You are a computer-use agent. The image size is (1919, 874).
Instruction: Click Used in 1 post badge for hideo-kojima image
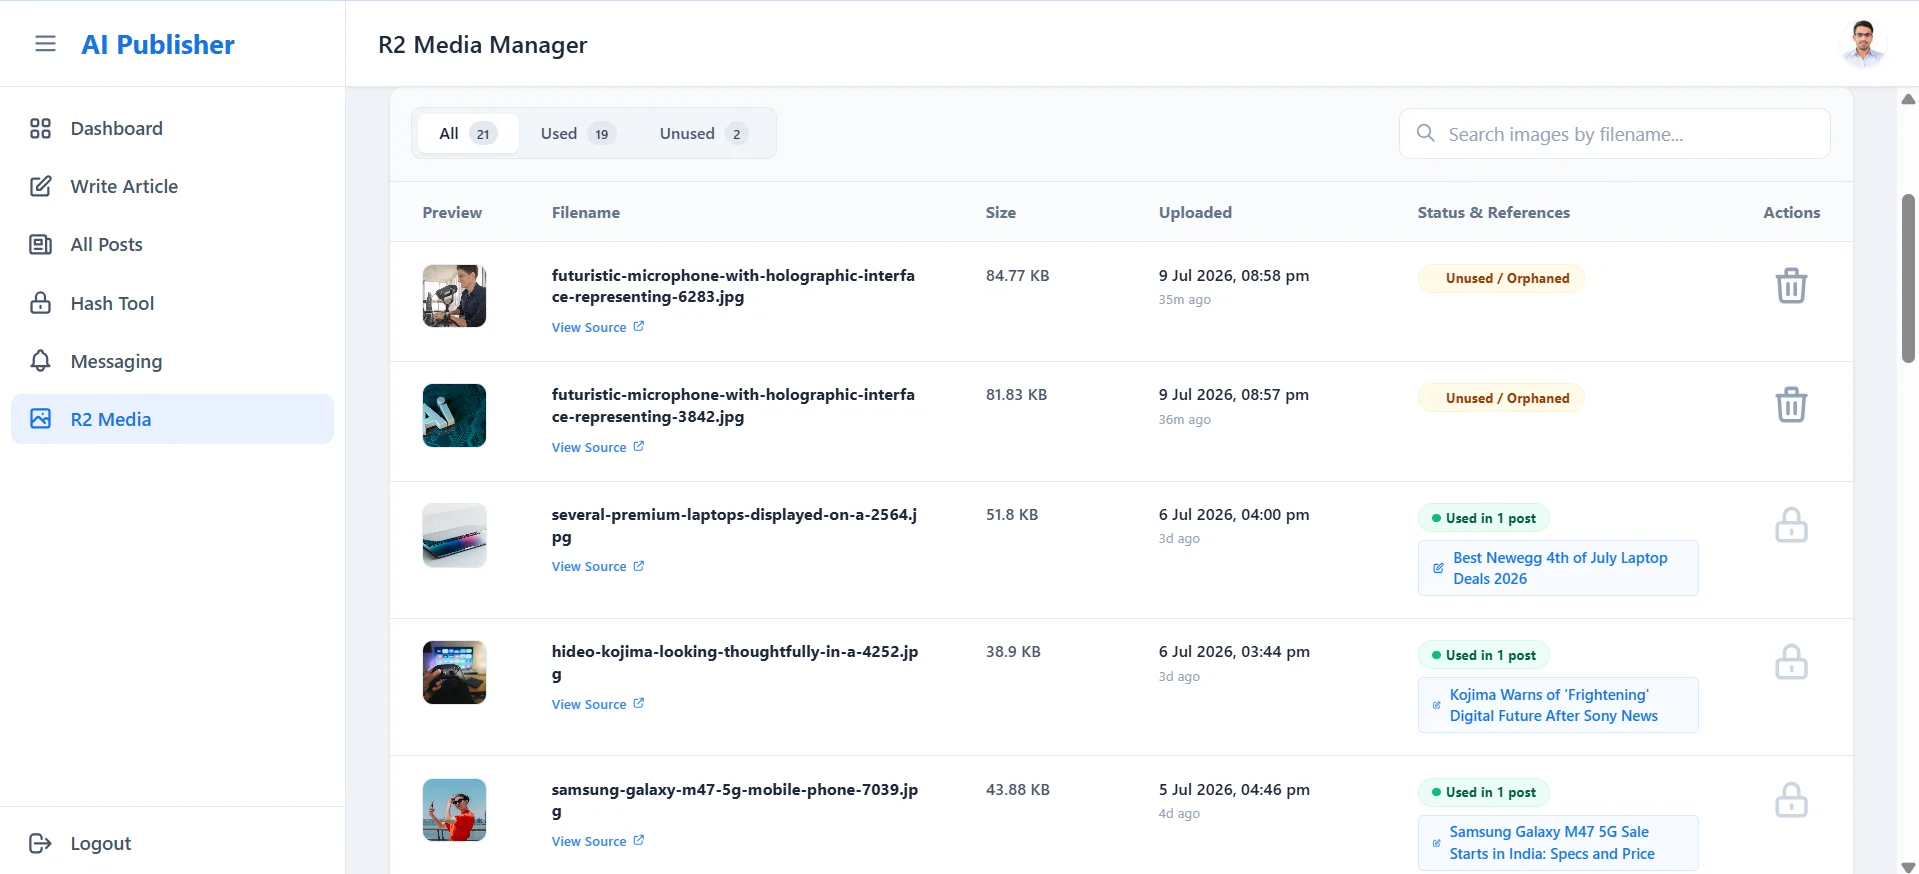coord(1484,655)
